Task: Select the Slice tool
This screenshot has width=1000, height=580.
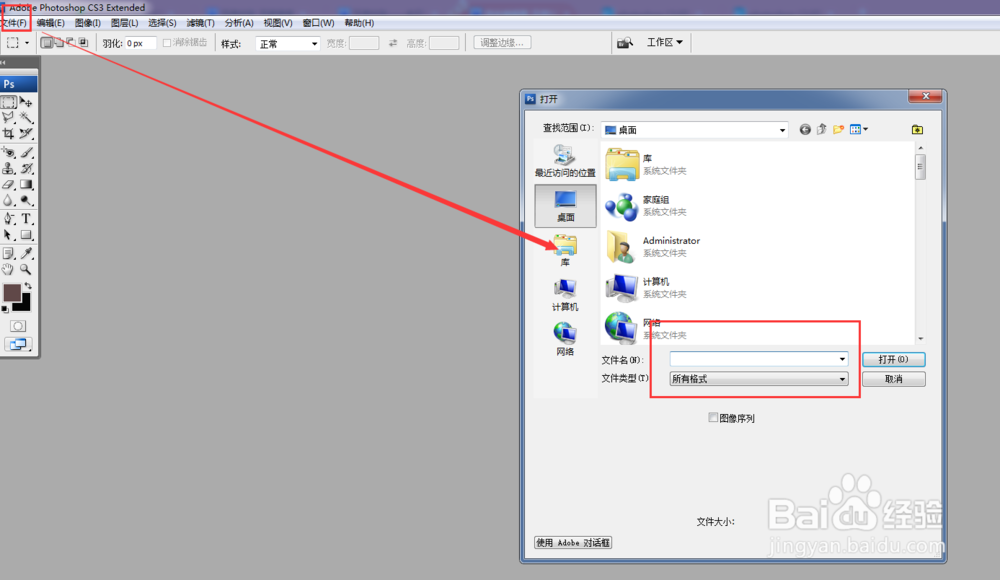Action: [x=26, y=133]
